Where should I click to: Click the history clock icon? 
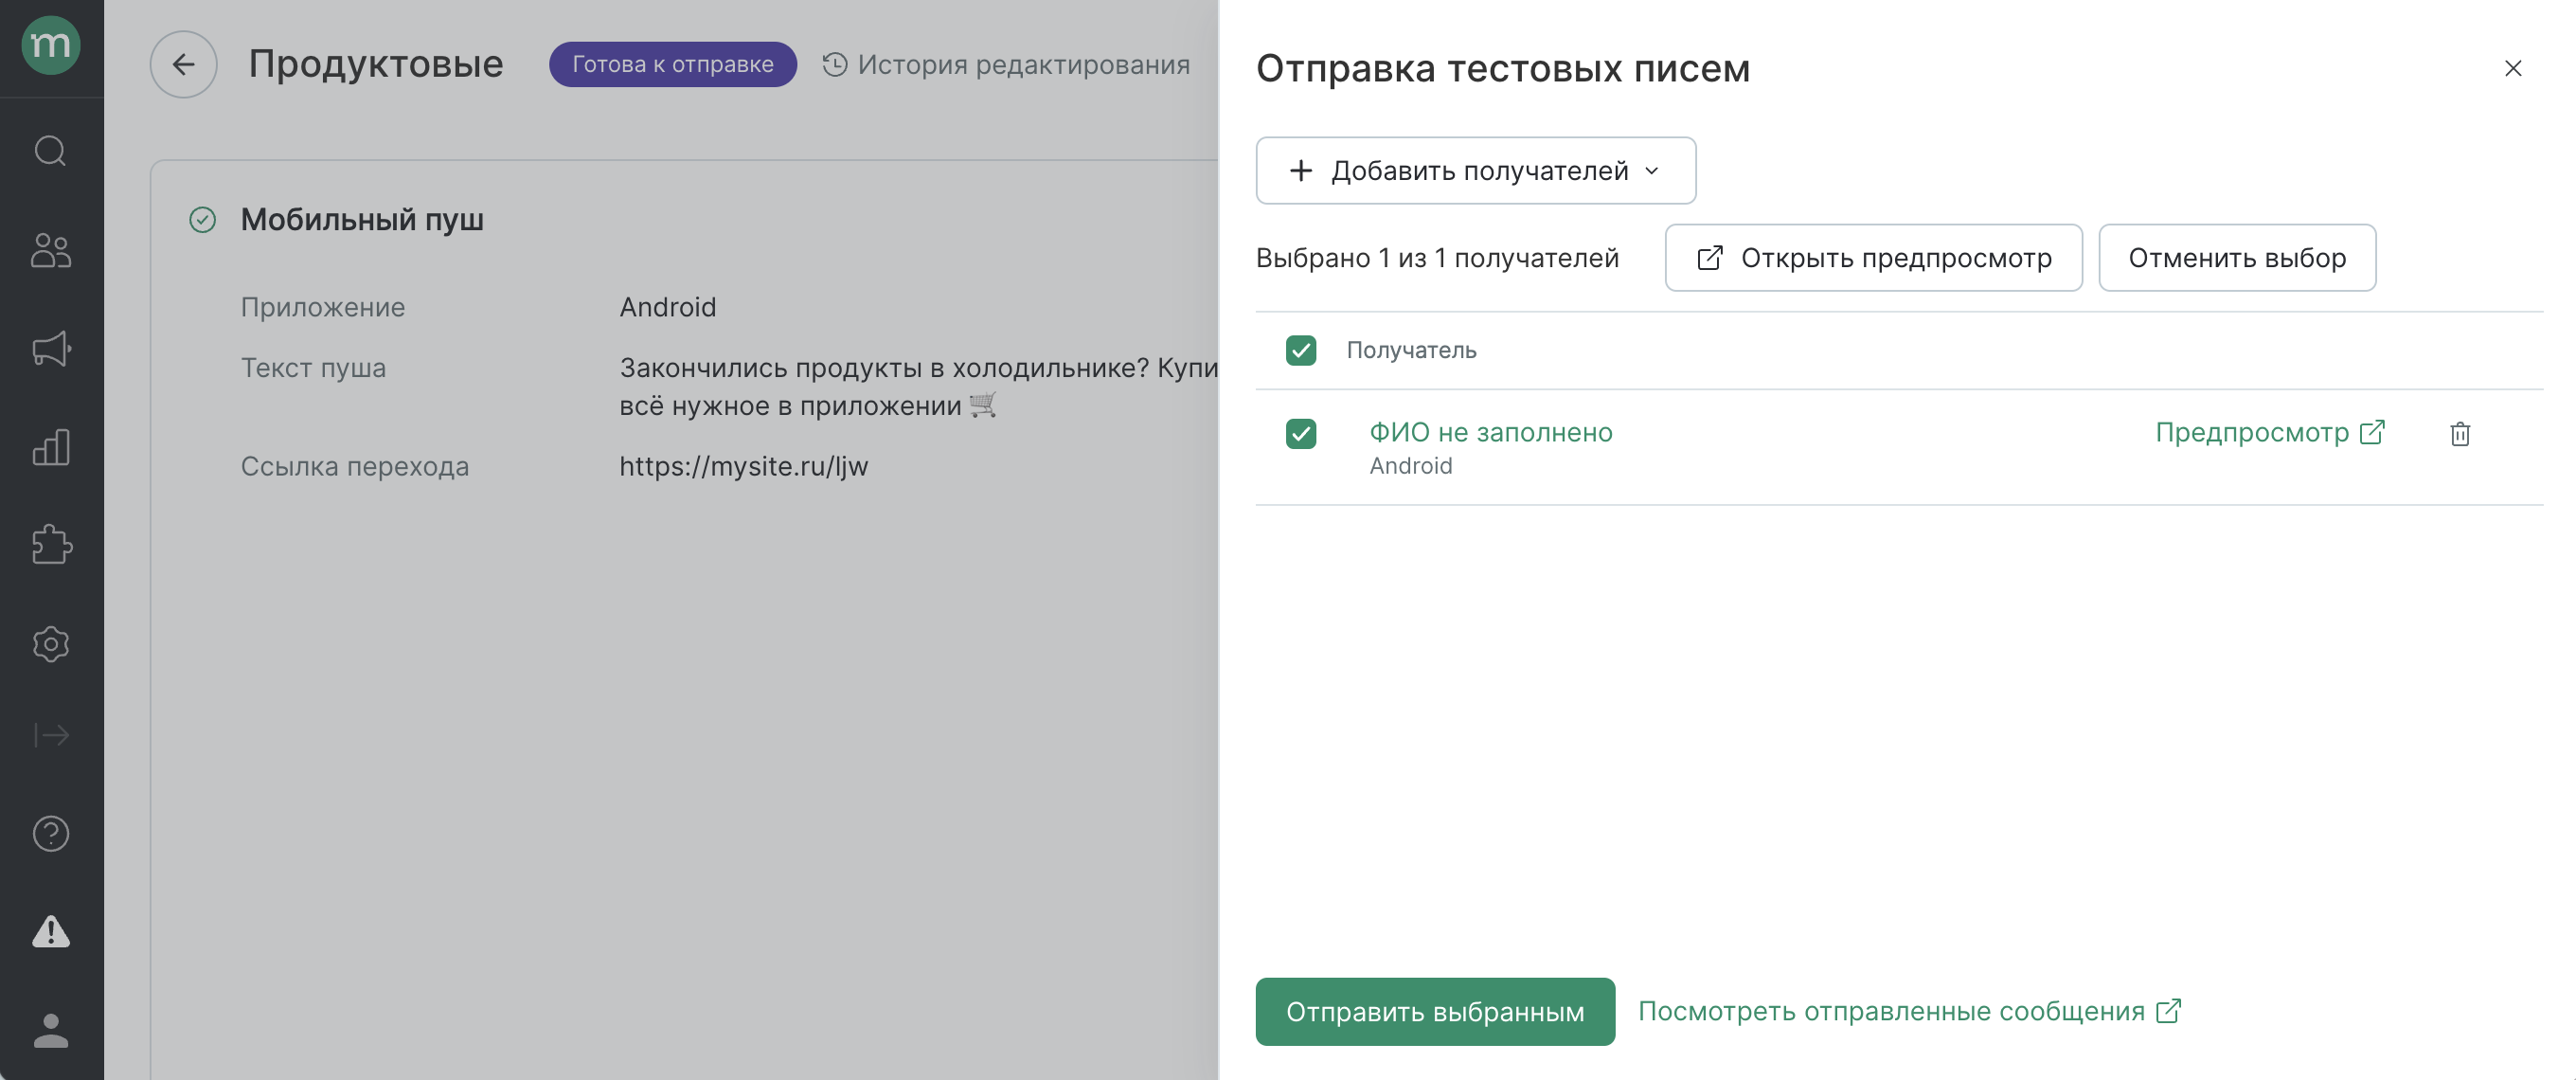[x=835, y=65]
